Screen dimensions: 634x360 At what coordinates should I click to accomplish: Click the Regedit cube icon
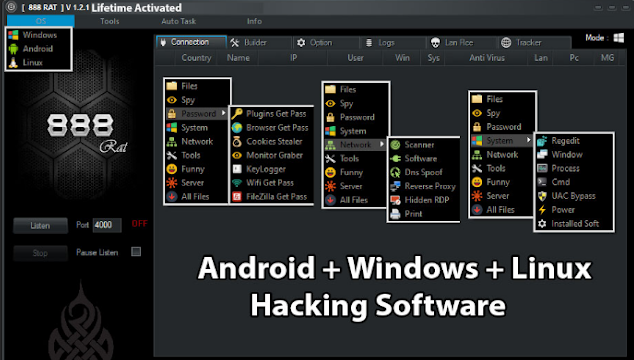[542, 140]
